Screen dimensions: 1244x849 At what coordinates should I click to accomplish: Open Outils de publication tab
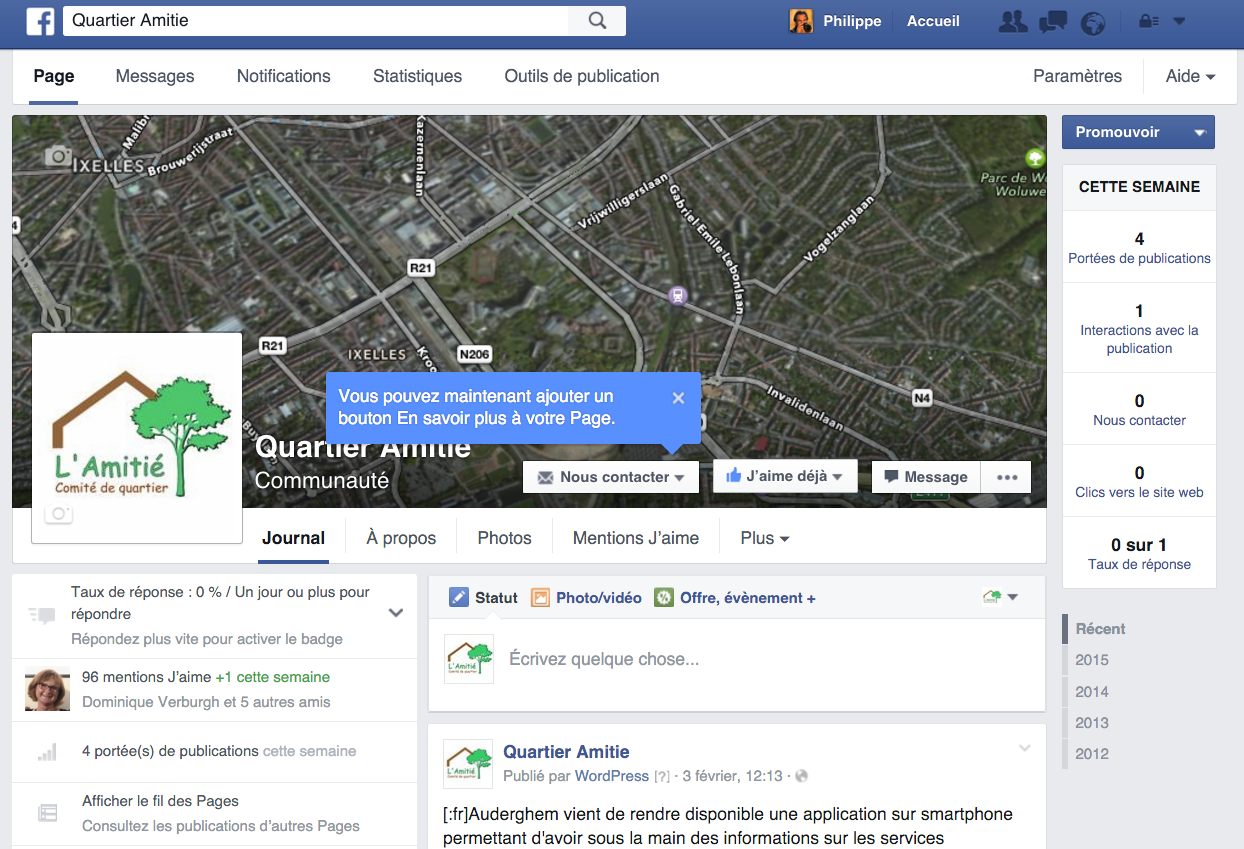[x=582, y=76]
